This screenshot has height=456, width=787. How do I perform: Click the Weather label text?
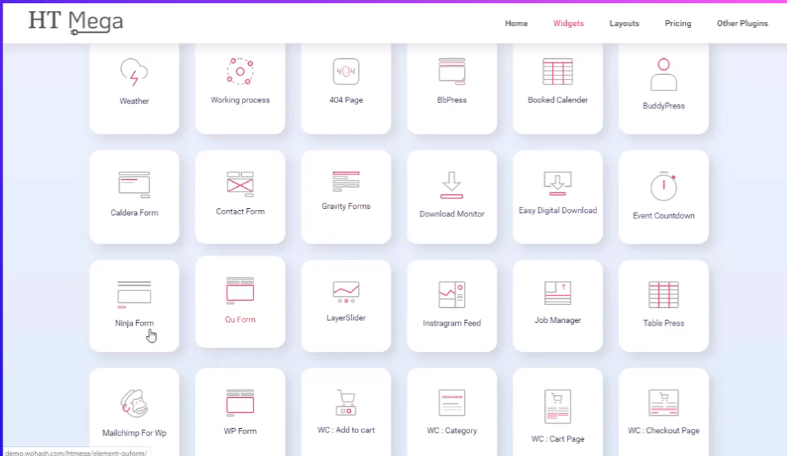(x=134, y=101)
